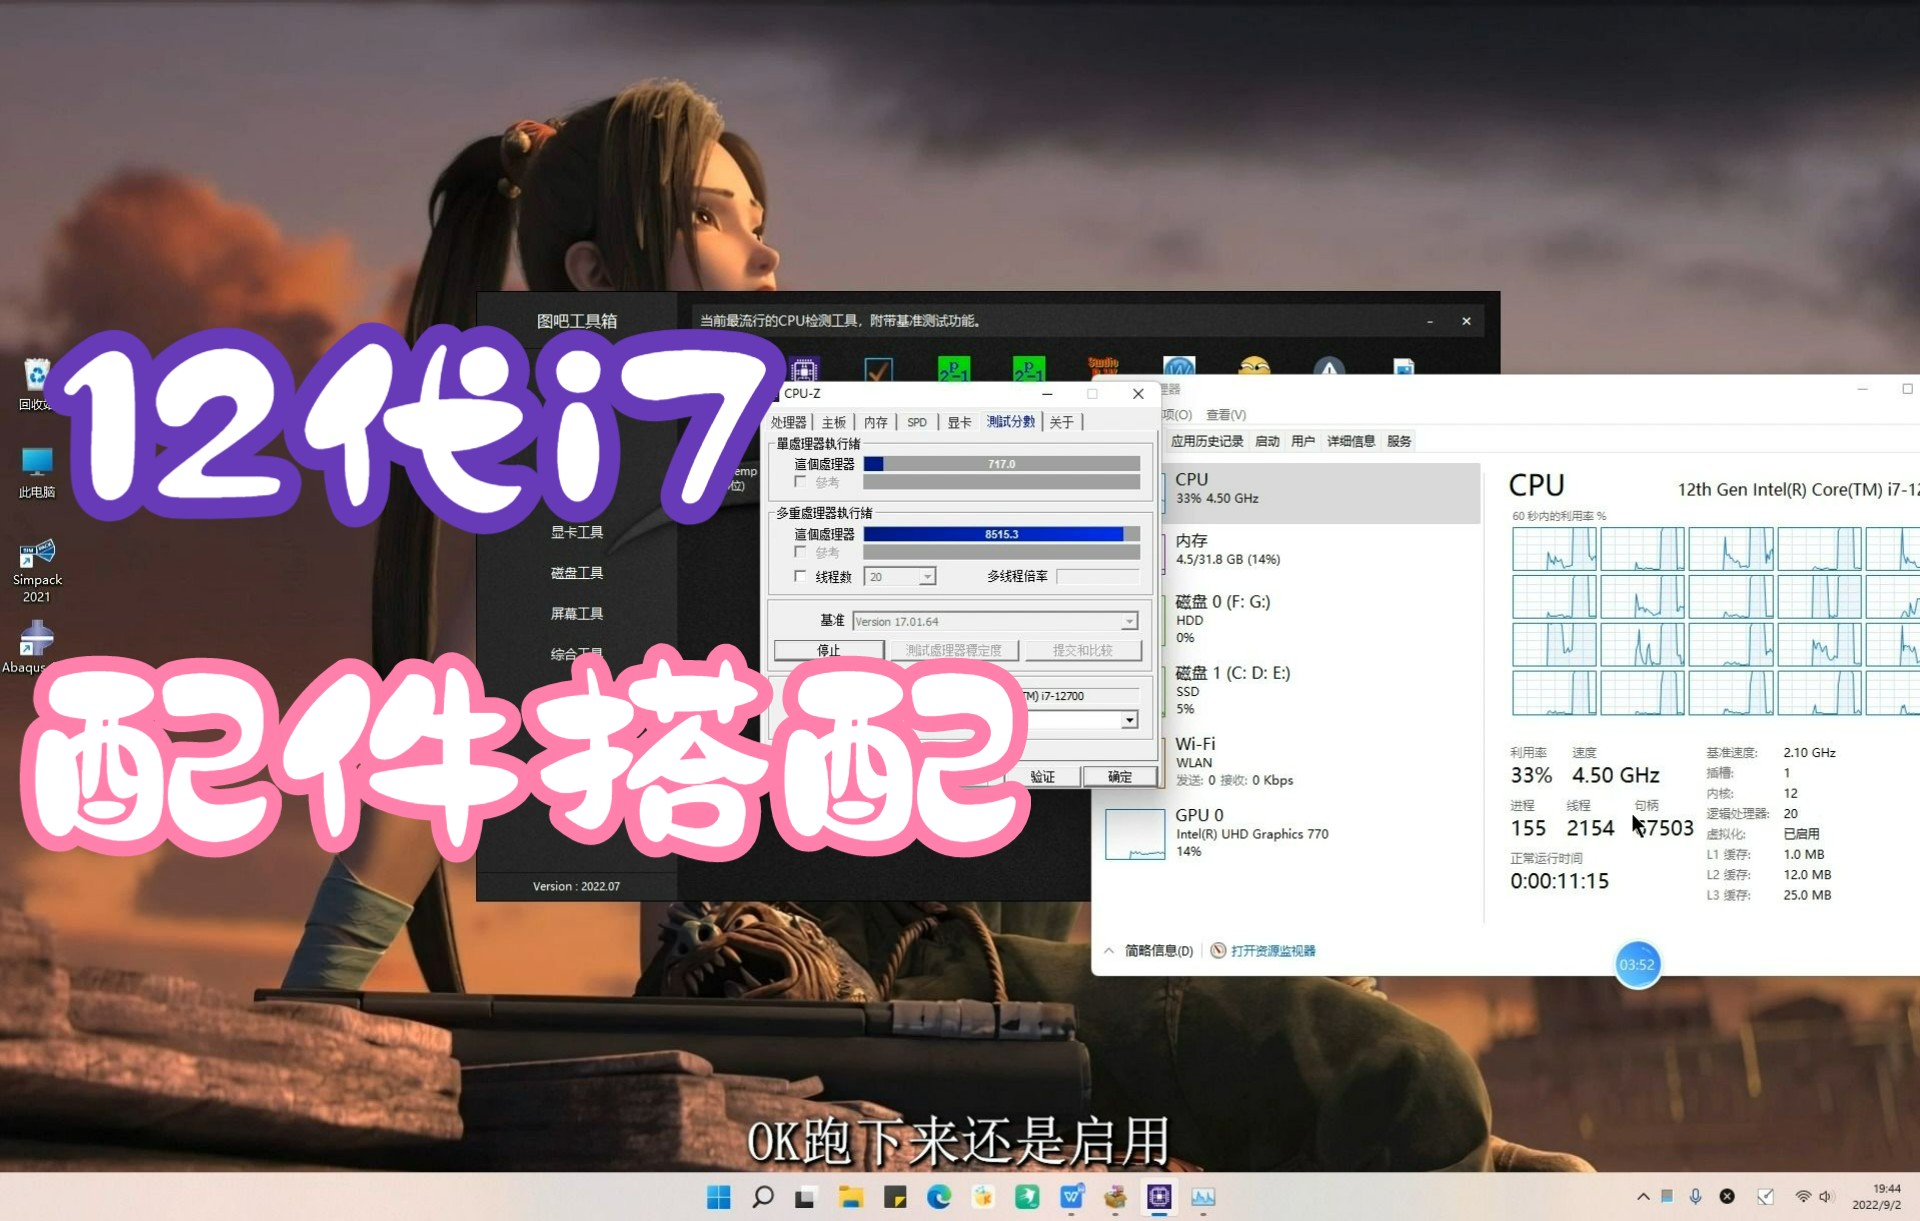Open the SPD tab in CPU-Z
This screenshot has height=1221, width=1920.
(917, 422)
